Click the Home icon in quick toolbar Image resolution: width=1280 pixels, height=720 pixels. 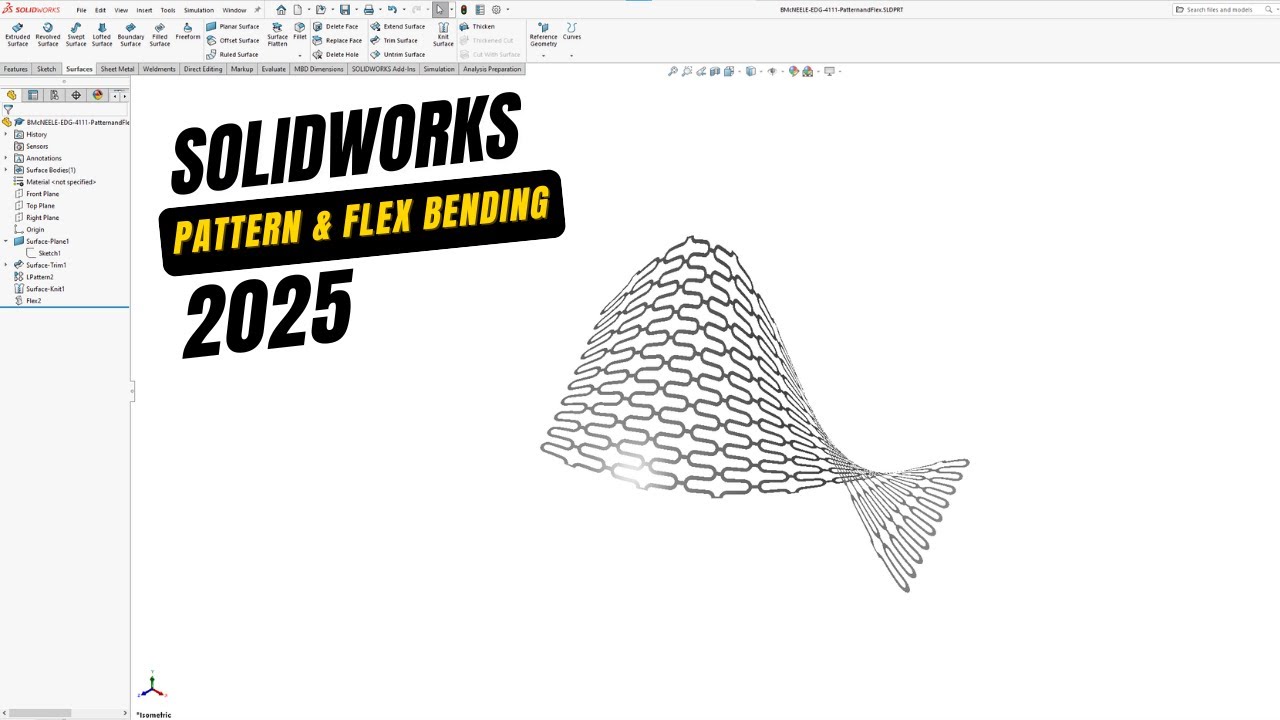(281, 10)
